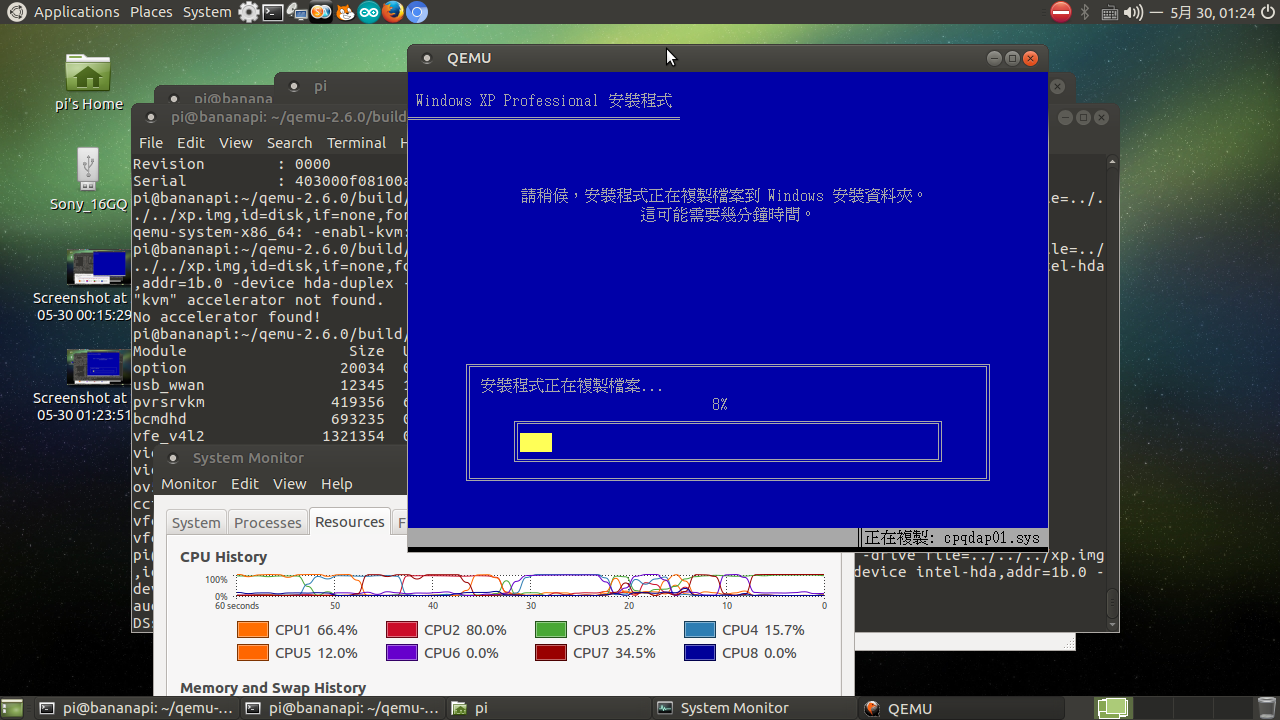Open the View menu in System Monitor
Image resolution: width=1280 pixels, height=720 pixels.
point(290,484)
